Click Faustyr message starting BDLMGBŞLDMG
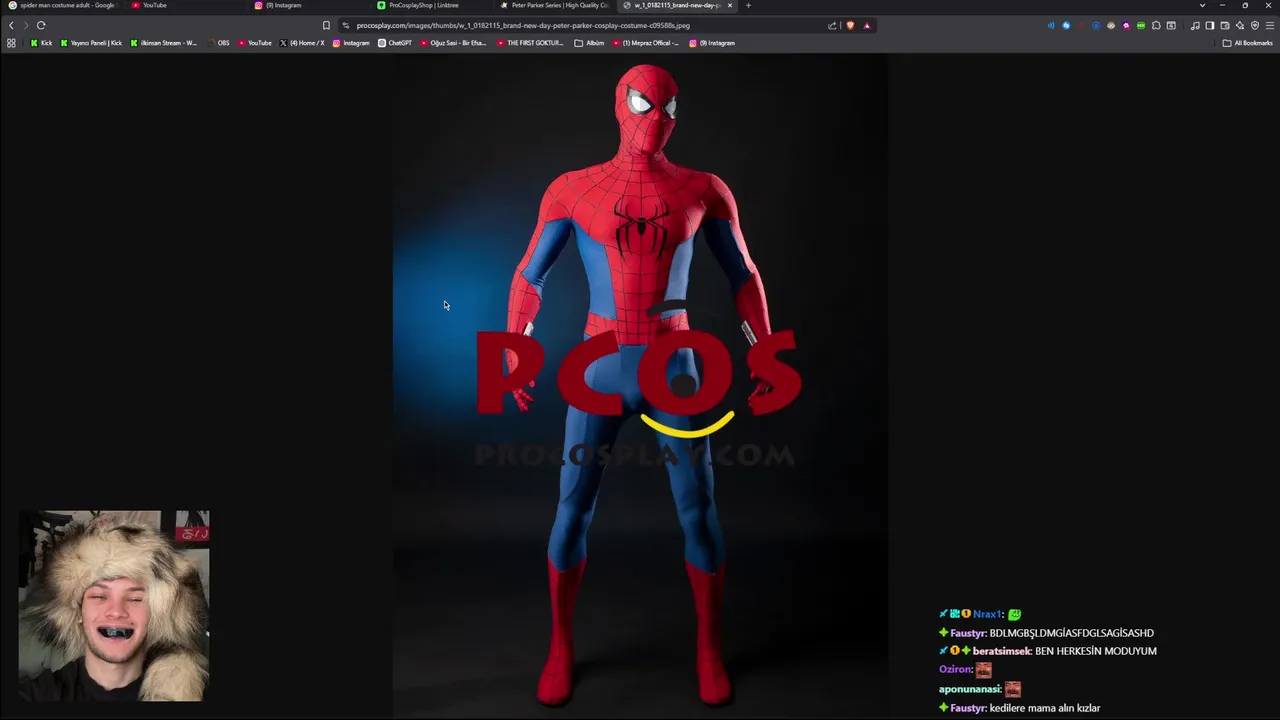The image size is (1280, 720). (1071, 633)
